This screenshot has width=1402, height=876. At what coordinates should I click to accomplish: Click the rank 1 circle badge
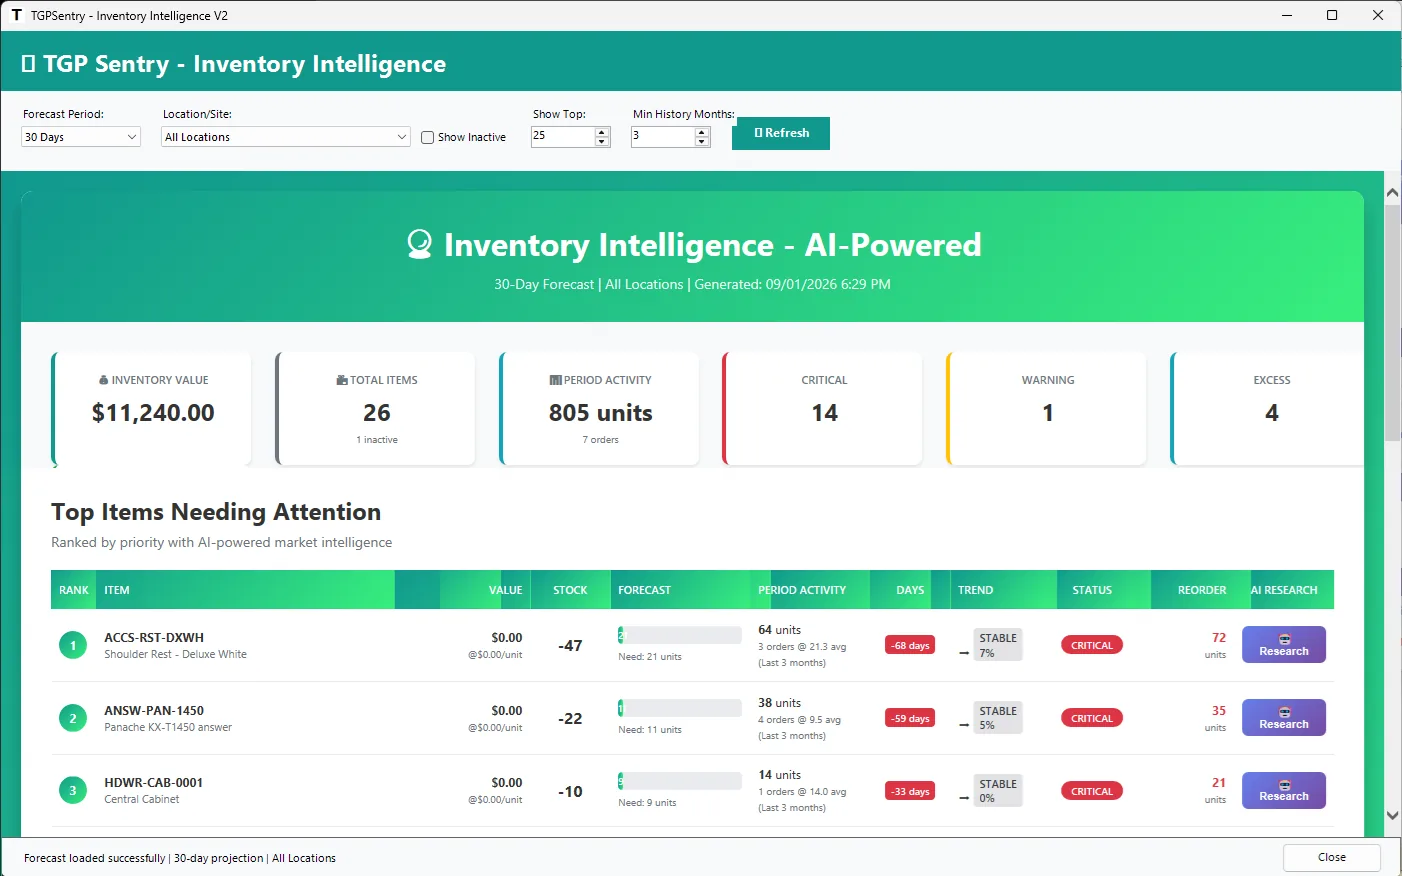pyautogui.click(x=72, y=645)
